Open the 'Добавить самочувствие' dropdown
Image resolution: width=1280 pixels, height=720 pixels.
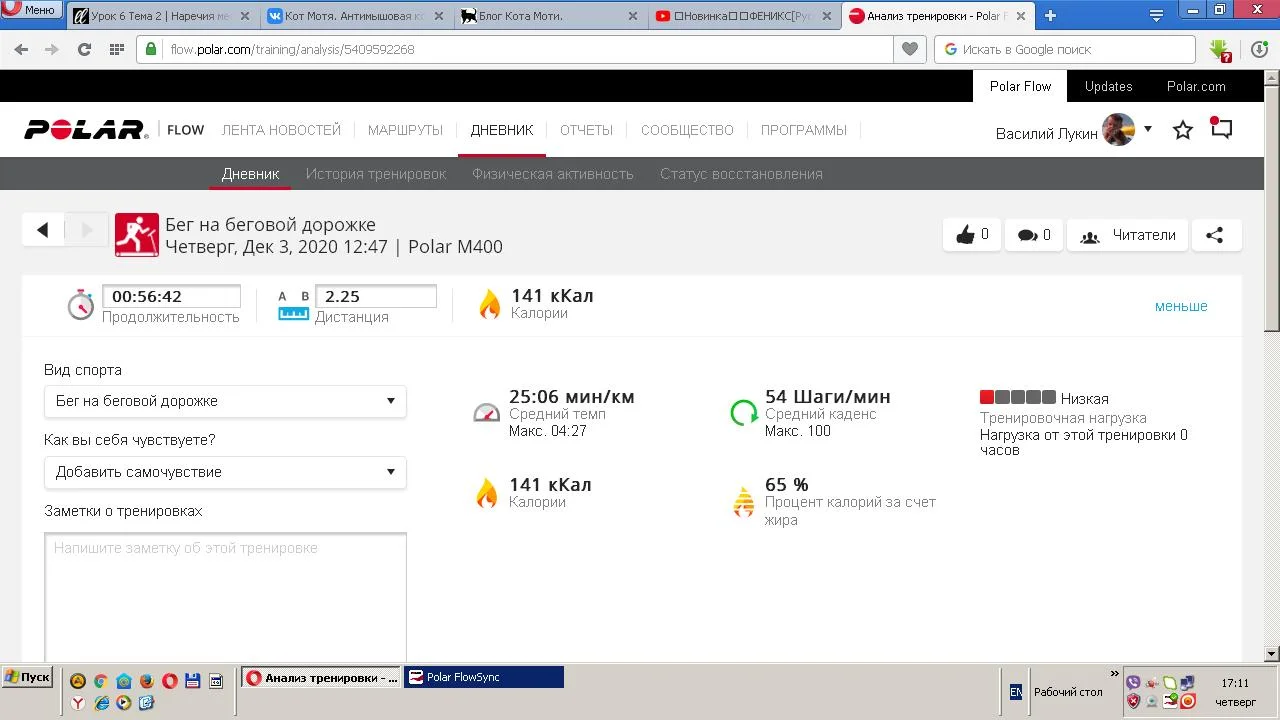225,472
